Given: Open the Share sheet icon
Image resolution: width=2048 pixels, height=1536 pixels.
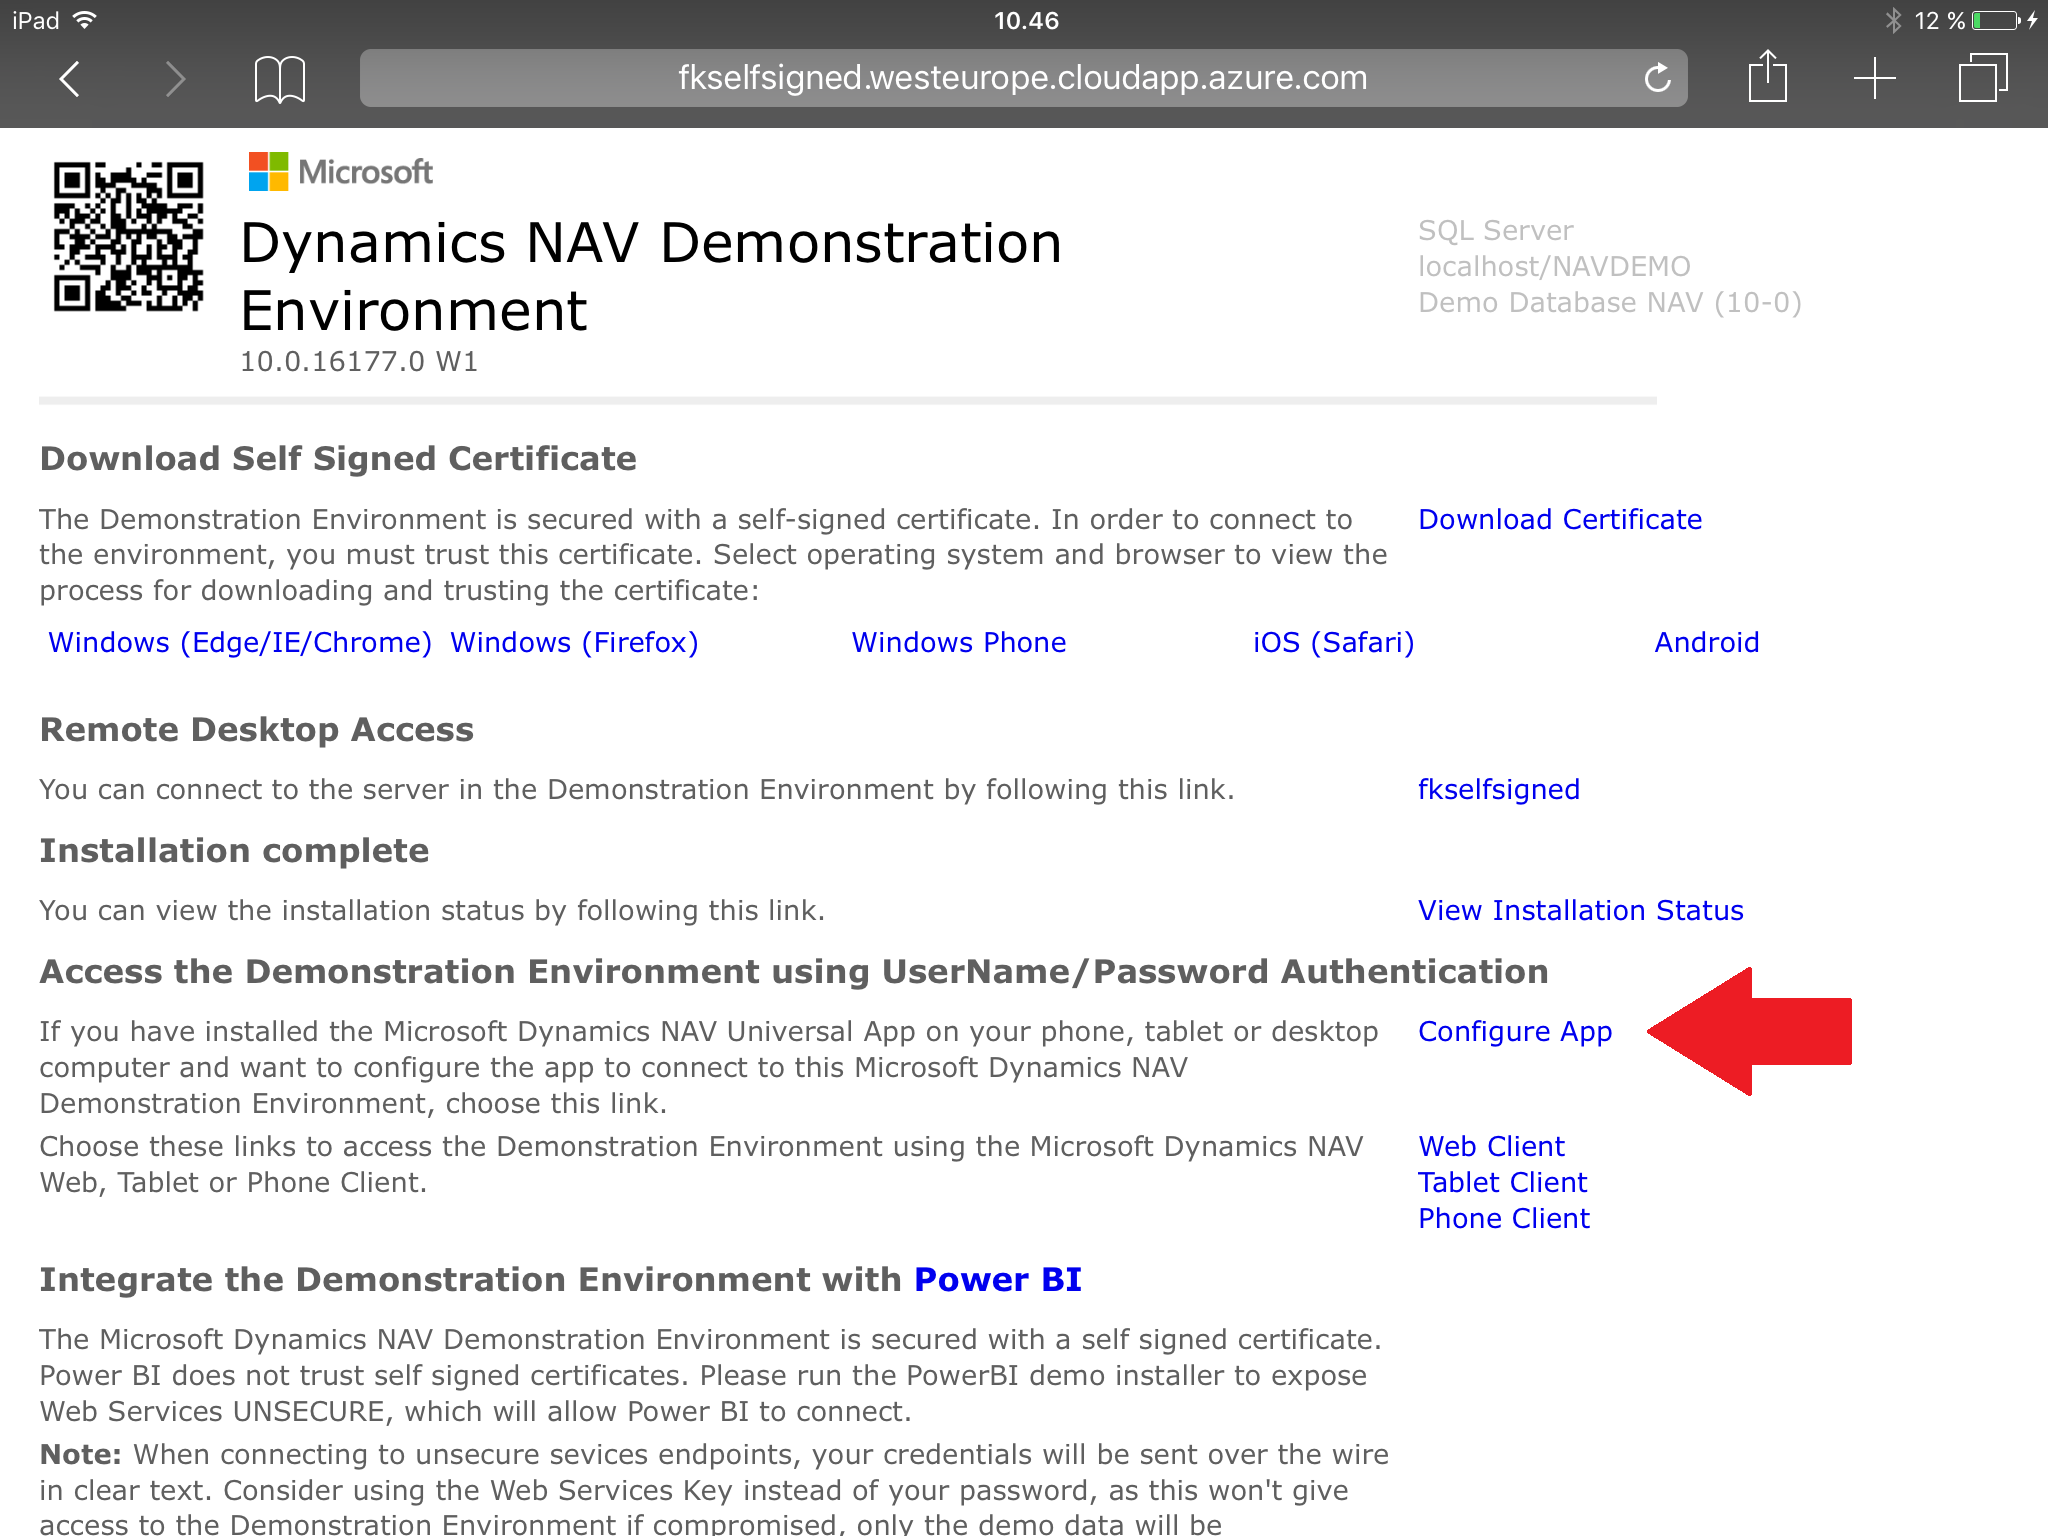Looking at the screenshot, I should pos(1767,77).
